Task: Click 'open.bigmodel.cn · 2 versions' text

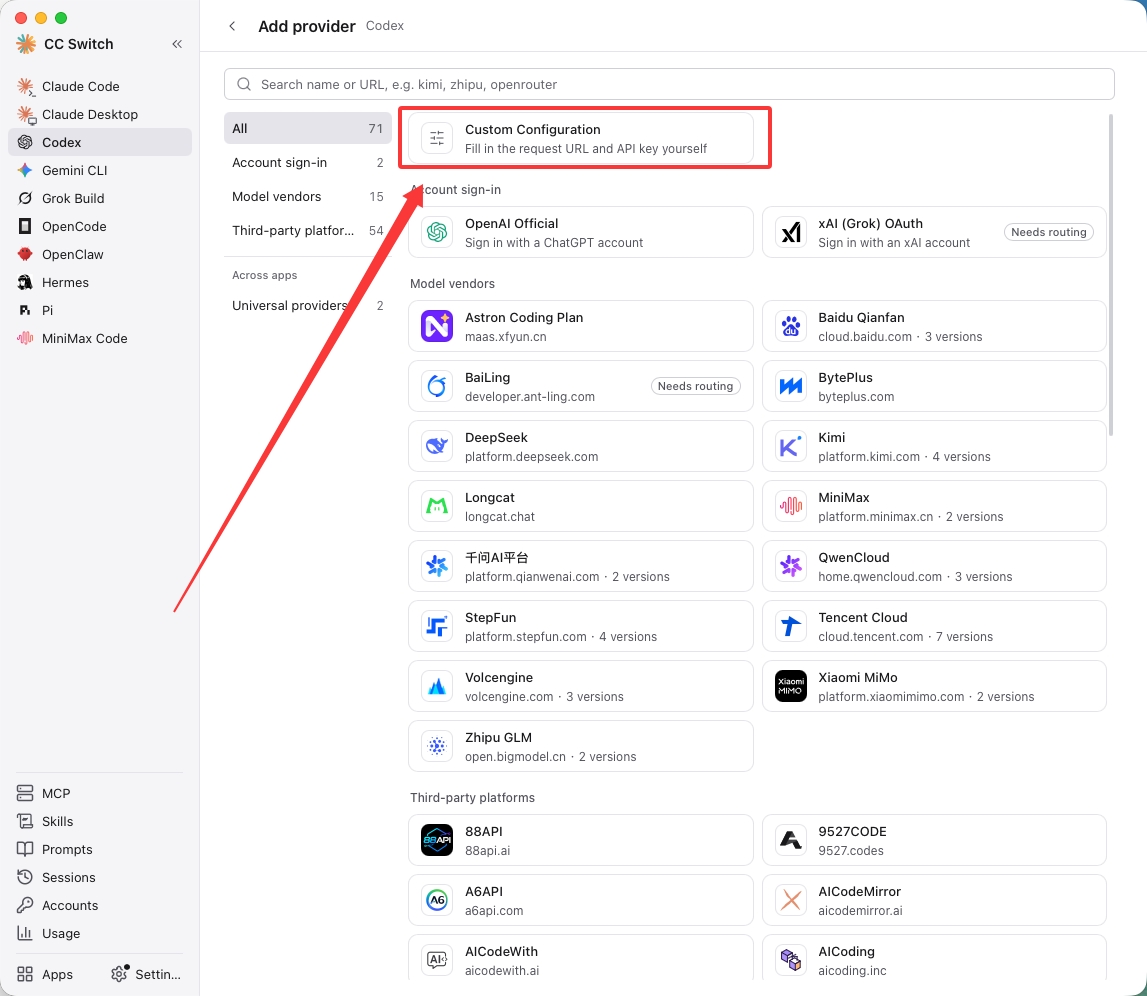Action: tap(551, 756)
